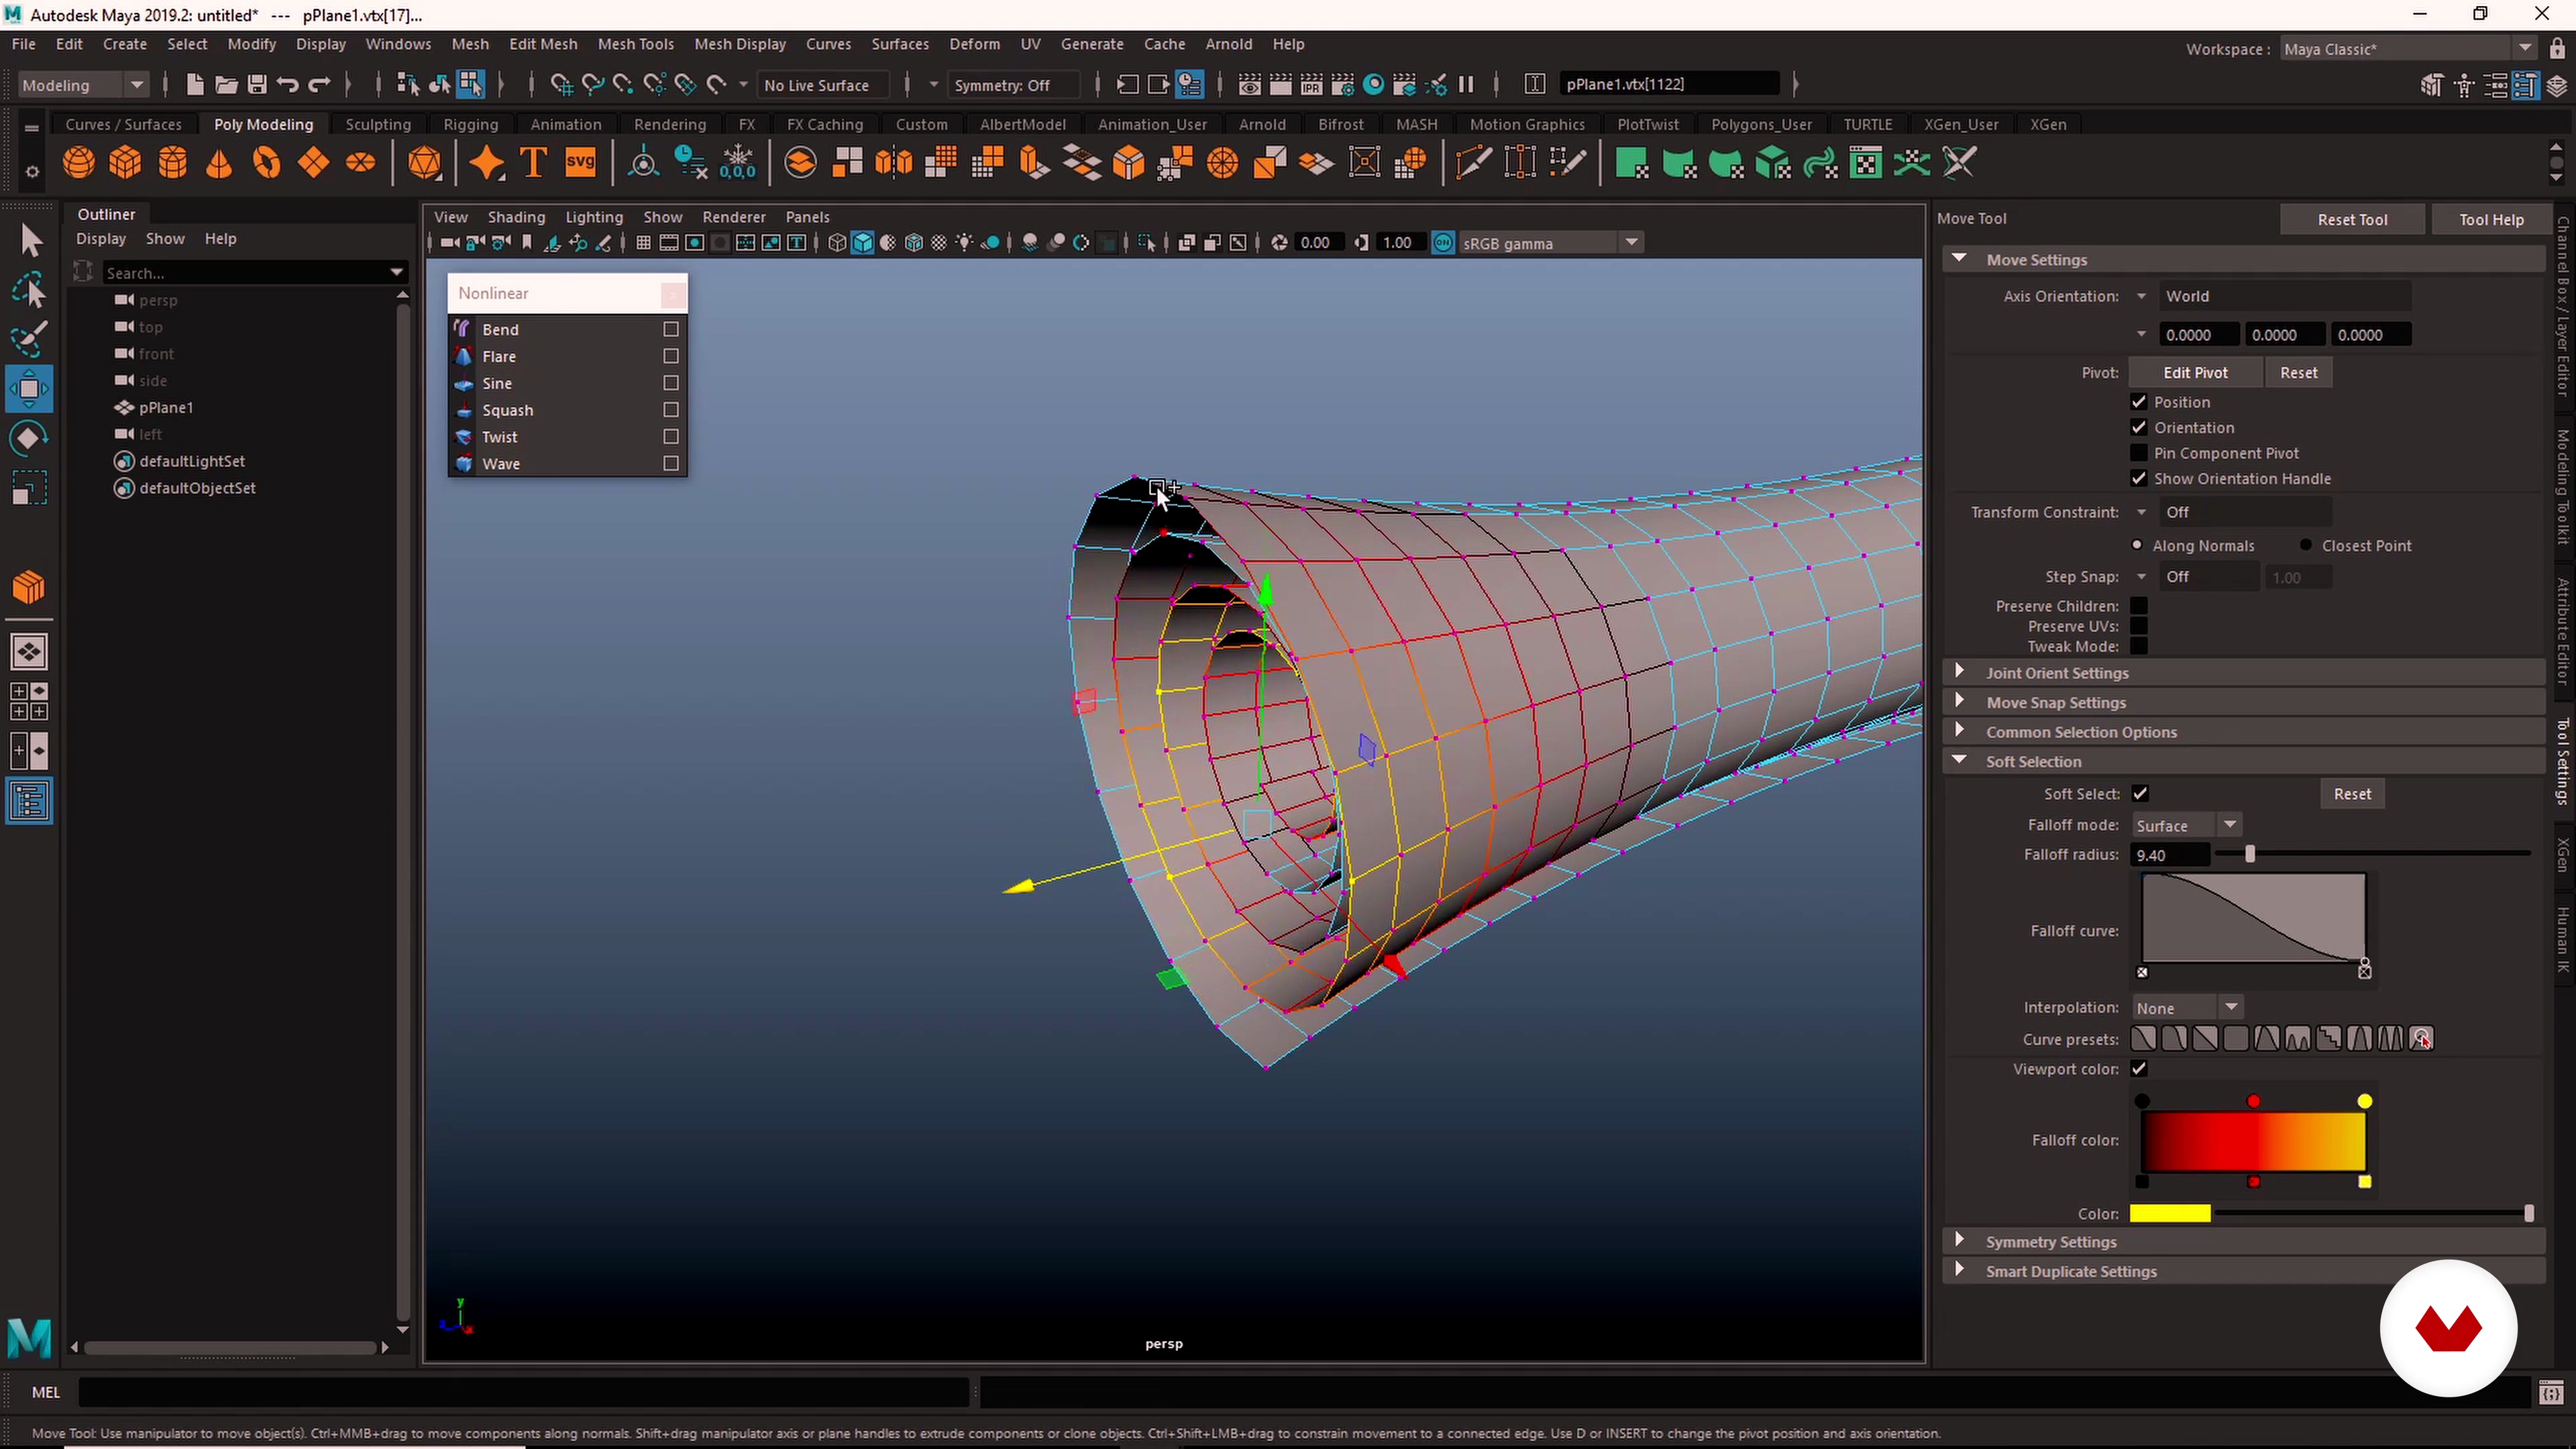Image resolution: width=2576 pixels, height=1449 pixels.
Task: Click the New Scene icon
Action: [195, 85]
